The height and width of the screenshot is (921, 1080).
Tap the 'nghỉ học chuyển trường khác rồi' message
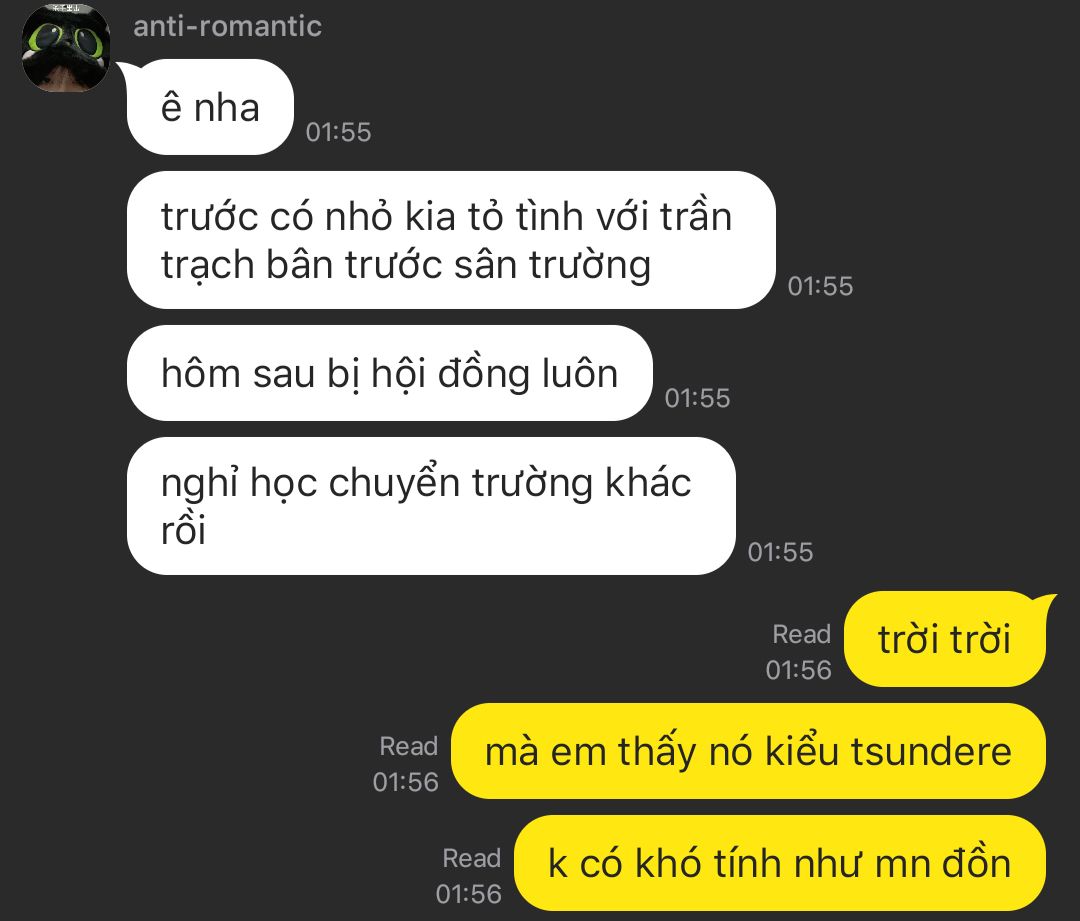point(431,506)
